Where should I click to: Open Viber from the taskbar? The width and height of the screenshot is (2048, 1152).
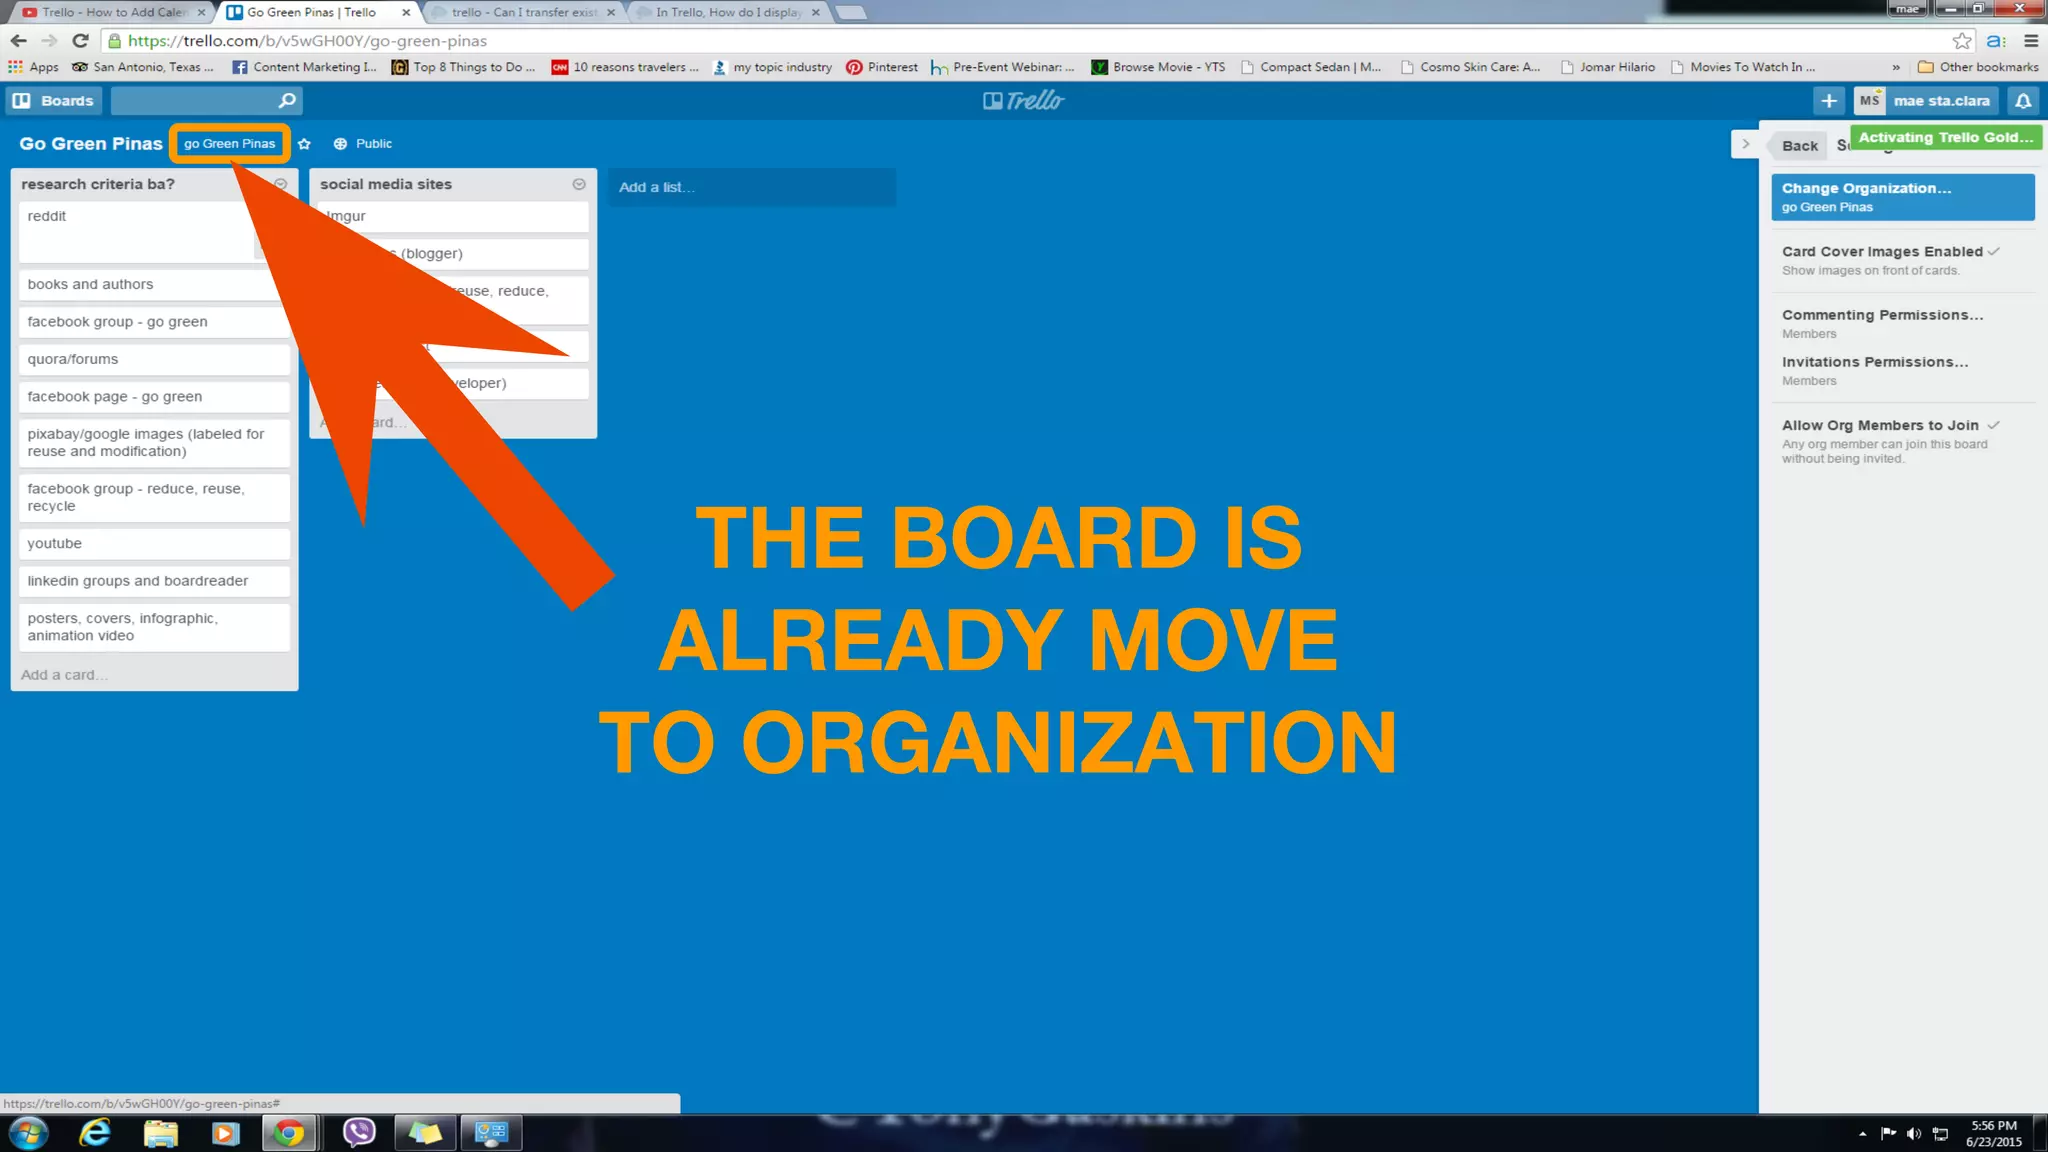click(x=358, y=1133)
